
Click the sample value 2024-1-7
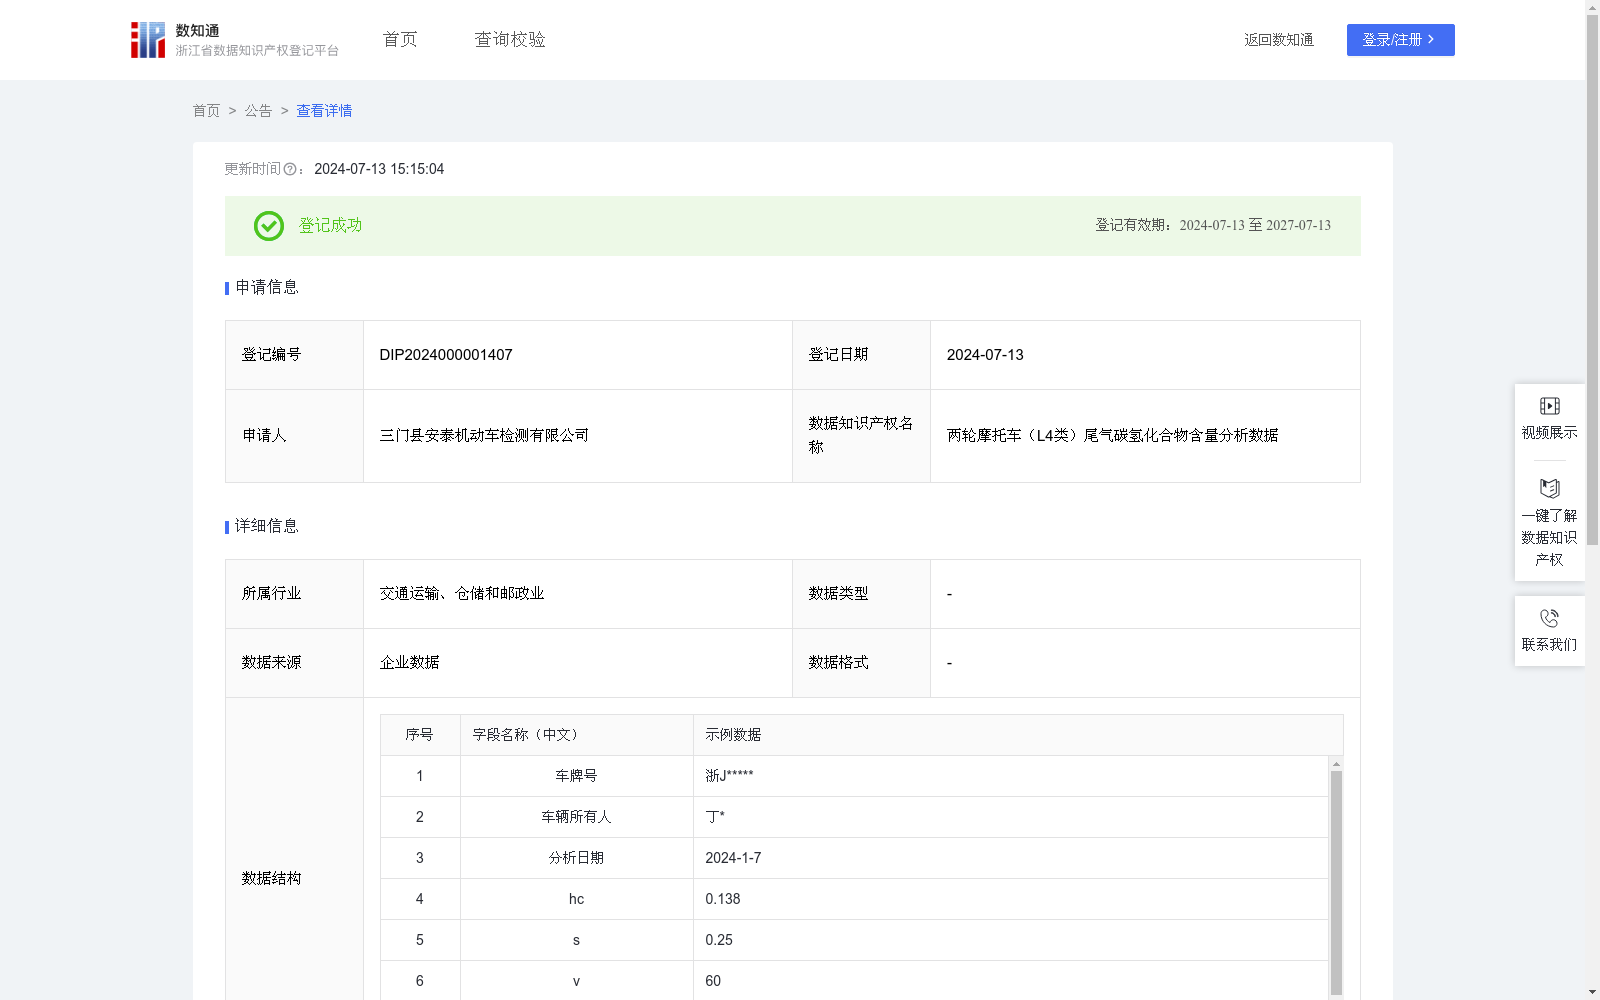tap(733, 858)
